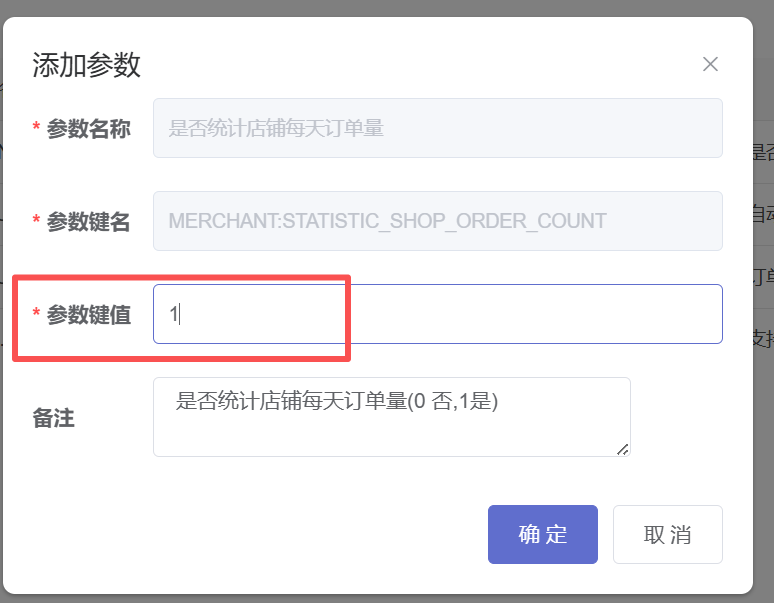Click the 参数键值 field label
Viewport: 774px width, 603px height.
click(x=88, y=315)
